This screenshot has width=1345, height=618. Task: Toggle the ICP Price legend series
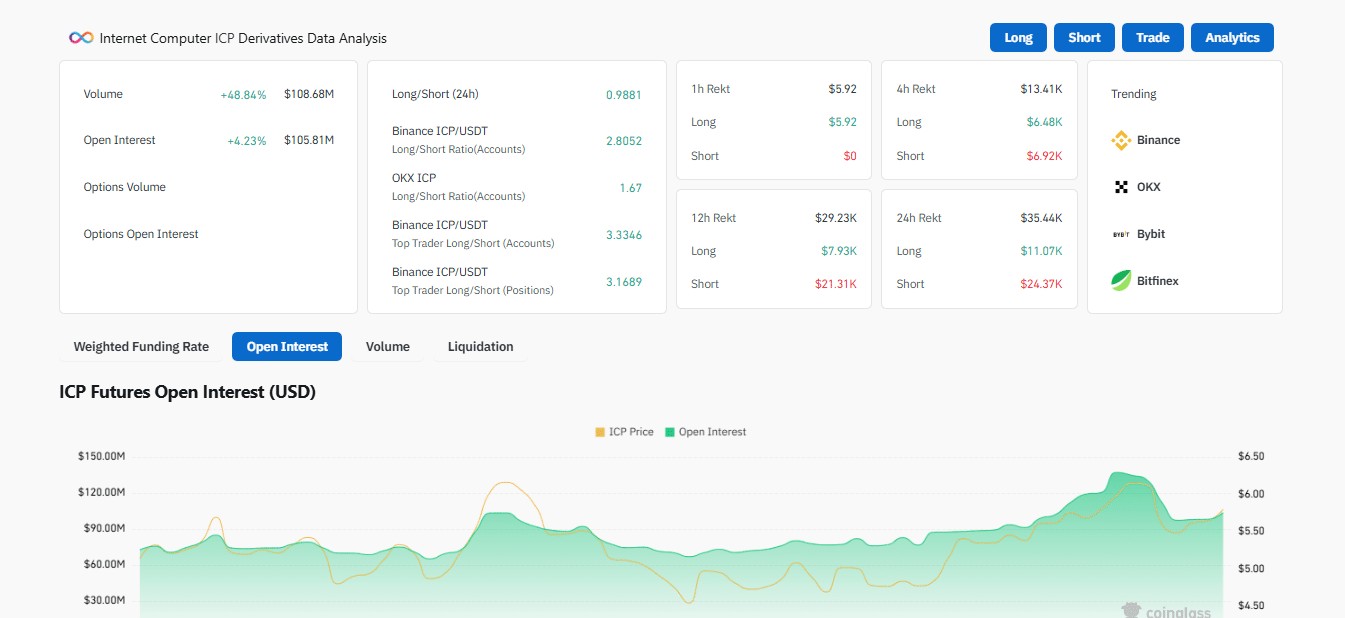(x=625, y=432)
